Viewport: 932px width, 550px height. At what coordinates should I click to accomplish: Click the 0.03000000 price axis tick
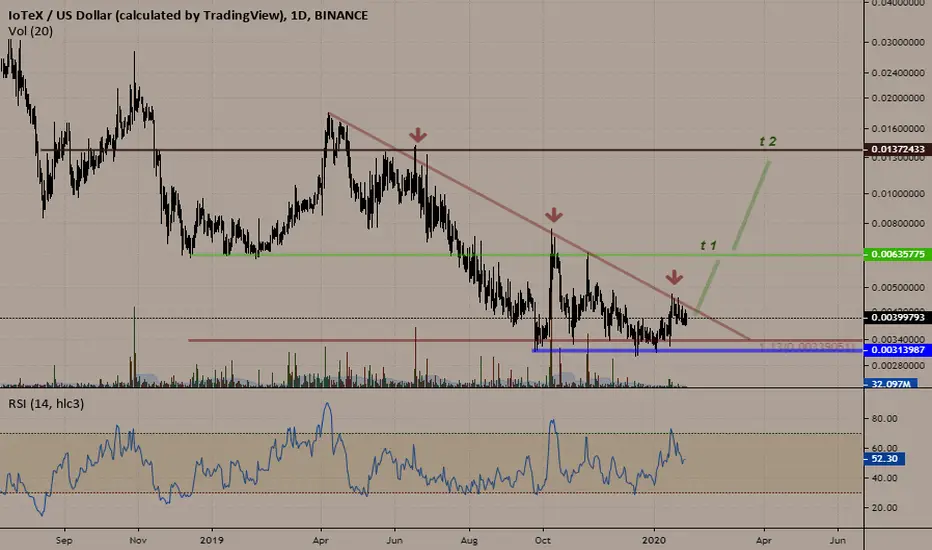(898, 42)
